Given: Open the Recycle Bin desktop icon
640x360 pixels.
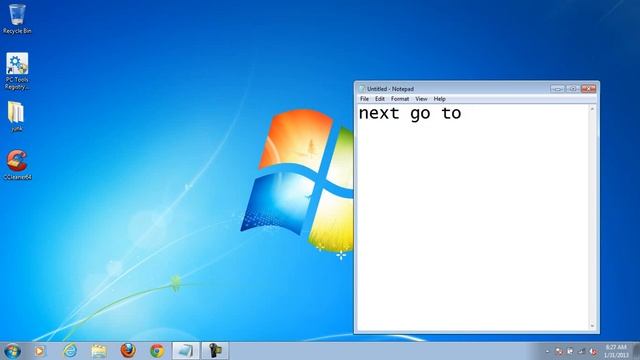Looking at the screenshot, I should pyautogui.click(x=17, y=18).
